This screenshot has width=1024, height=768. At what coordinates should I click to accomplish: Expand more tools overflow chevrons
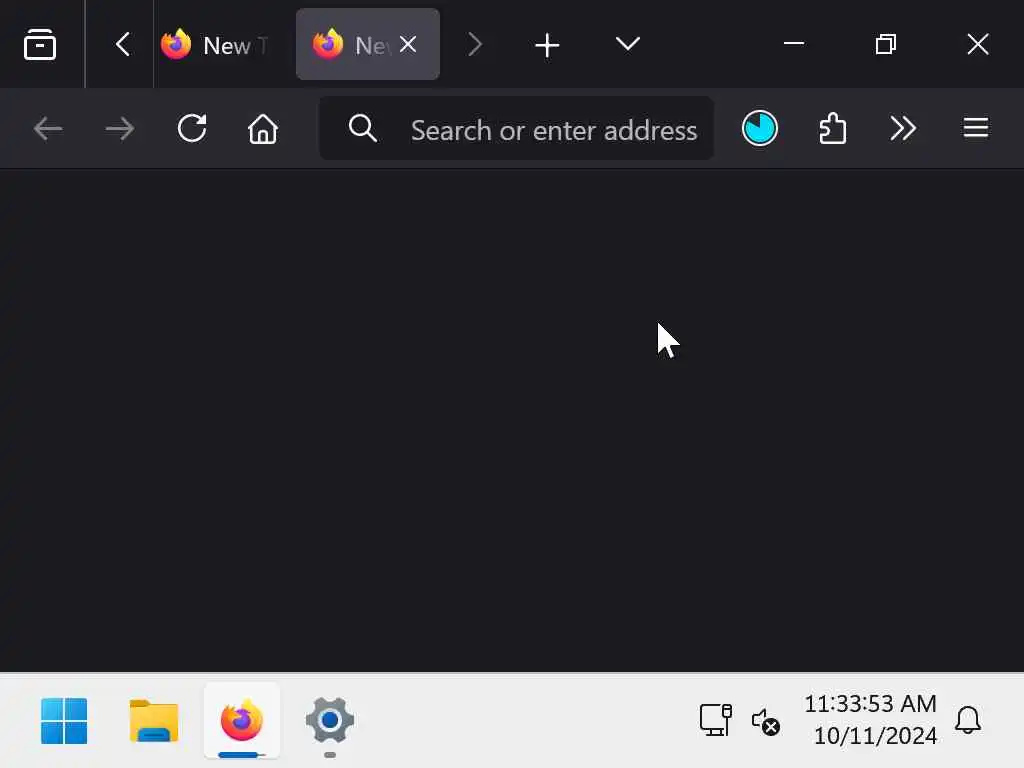[x=903, y=128]
